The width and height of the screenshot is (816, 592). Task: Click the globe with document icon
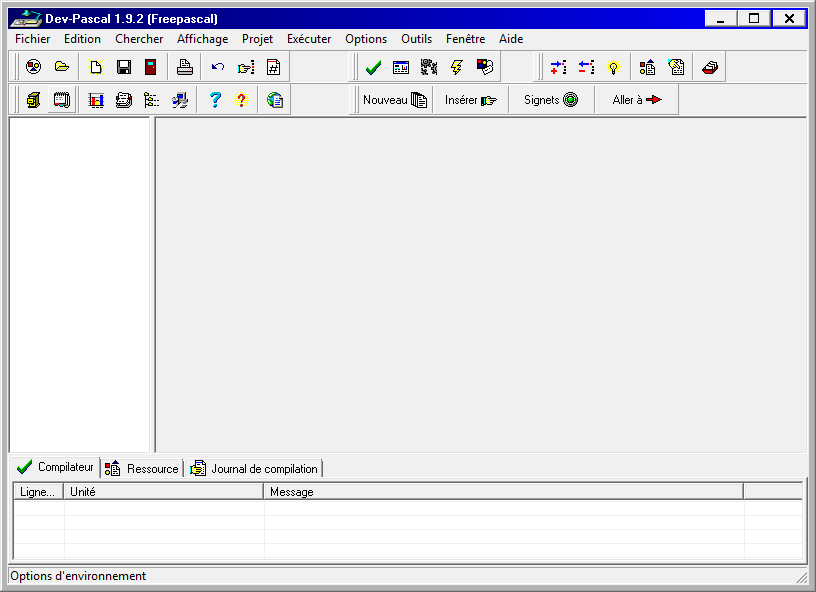click(x=275, y=100)
